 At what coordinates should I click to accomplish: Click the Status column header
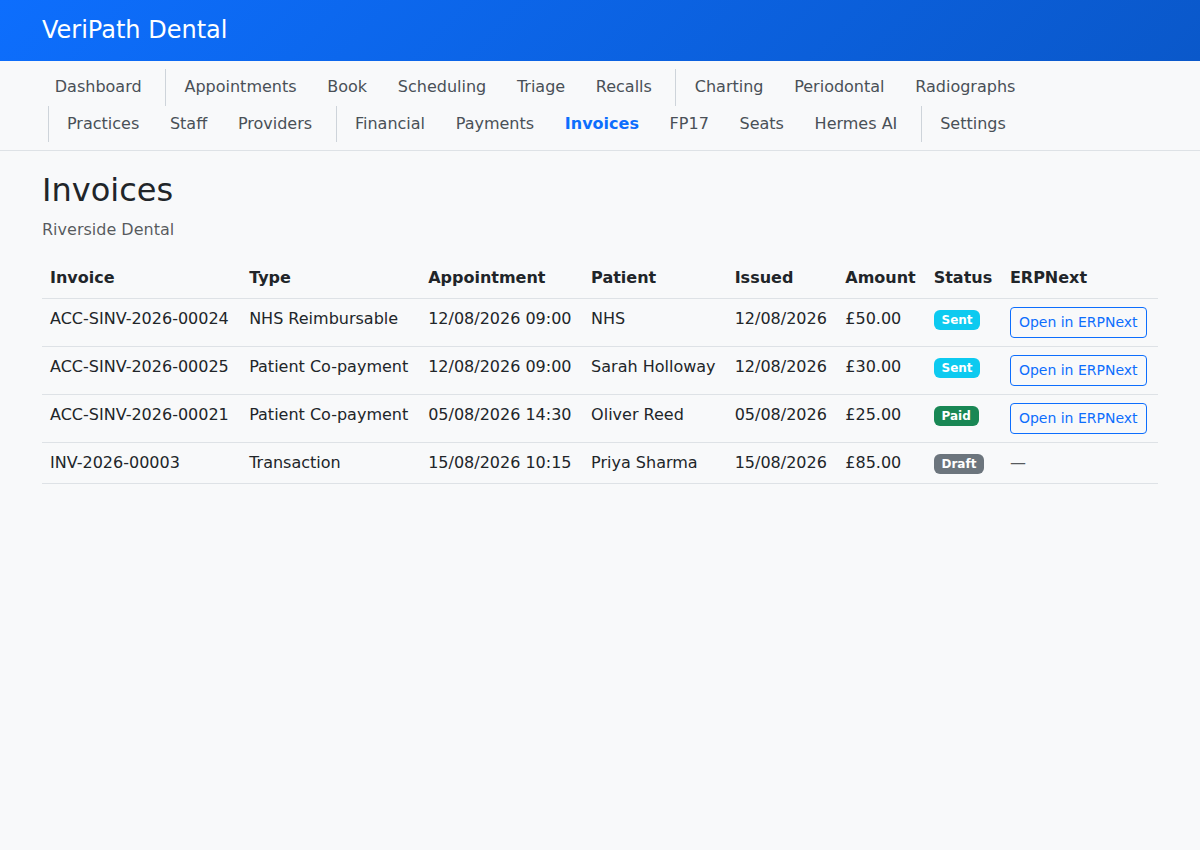click(963, 278)
